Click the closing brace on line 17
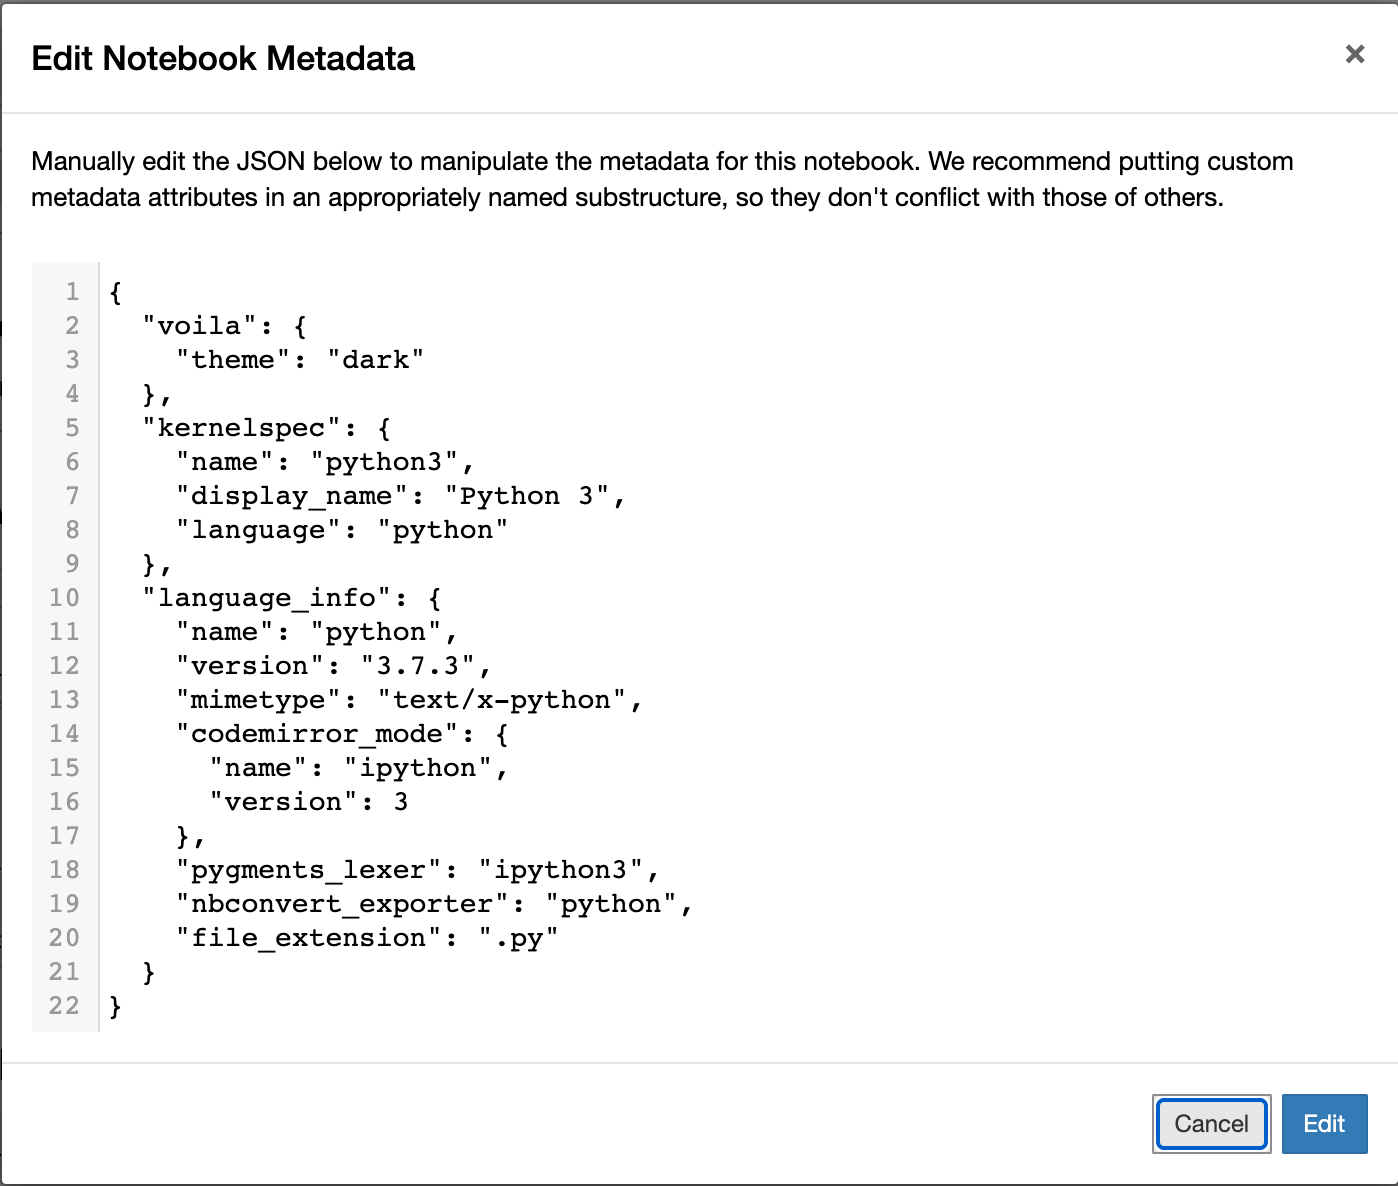 [184, 836]
